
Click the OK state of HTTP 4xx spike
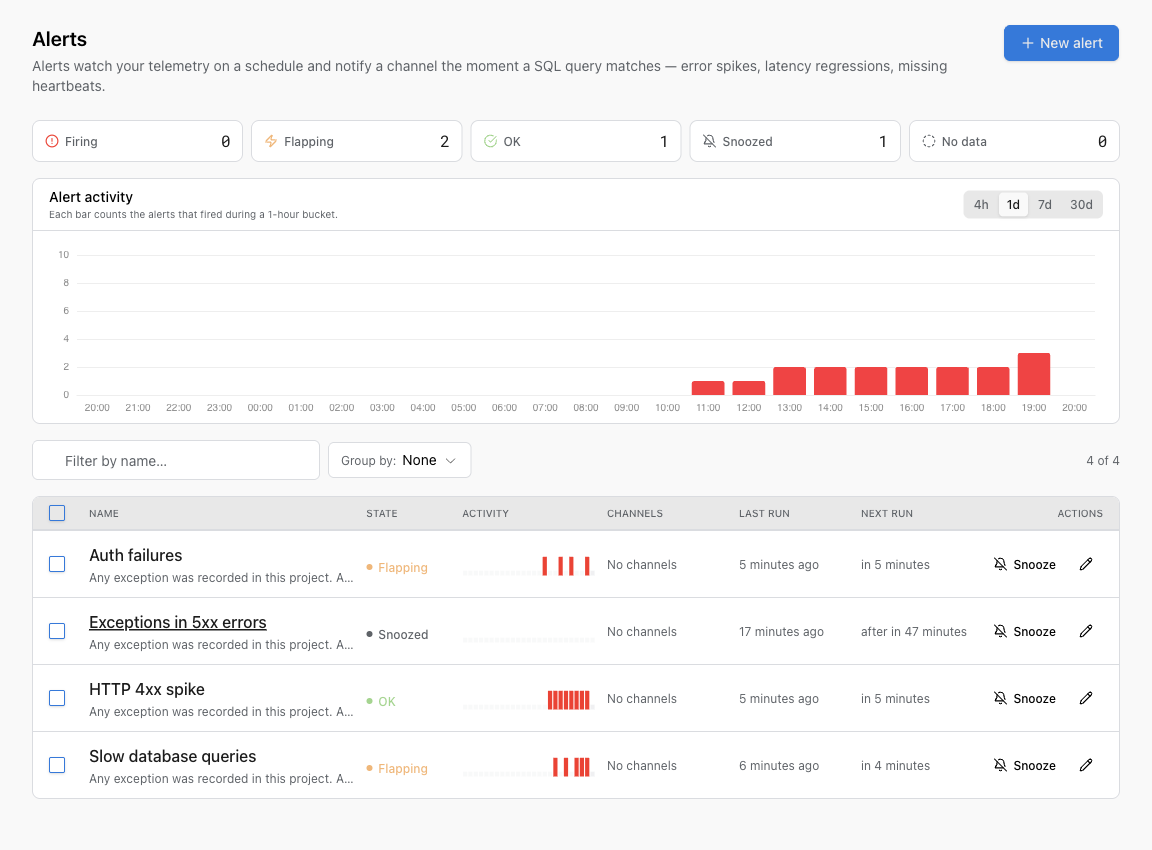pos(381,702)
